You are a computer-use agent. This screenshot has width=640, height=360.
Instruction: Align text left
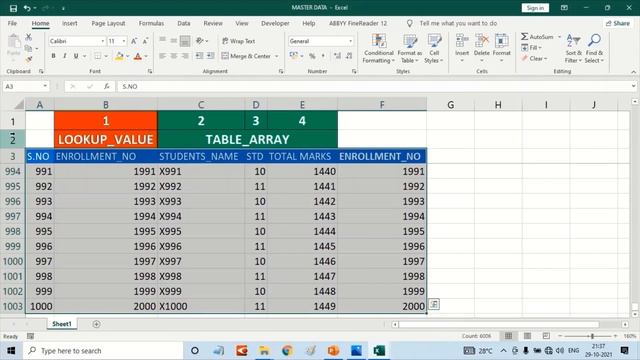pyautogui.click(x=162, y=56)
